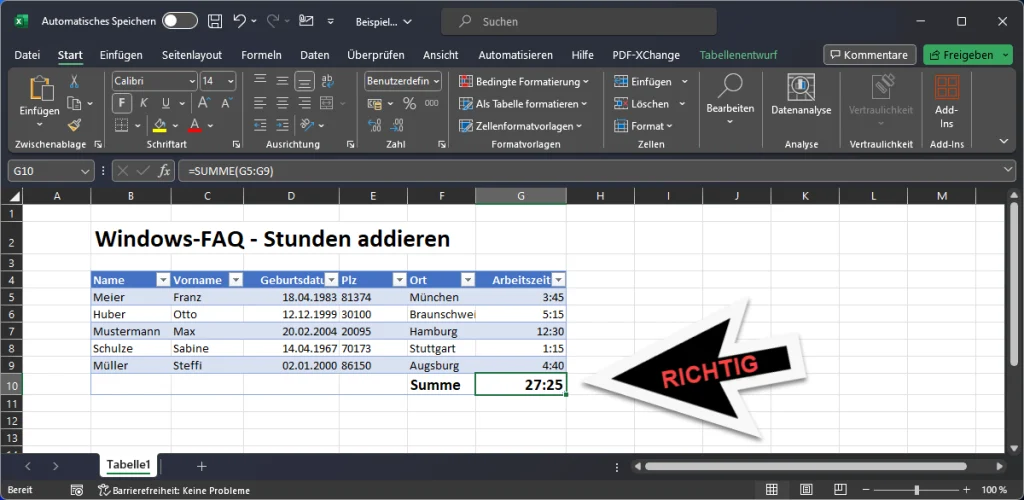Click the zoom slider in status bar
Viewport: 1024px width, 500px height.
(917, 490)
